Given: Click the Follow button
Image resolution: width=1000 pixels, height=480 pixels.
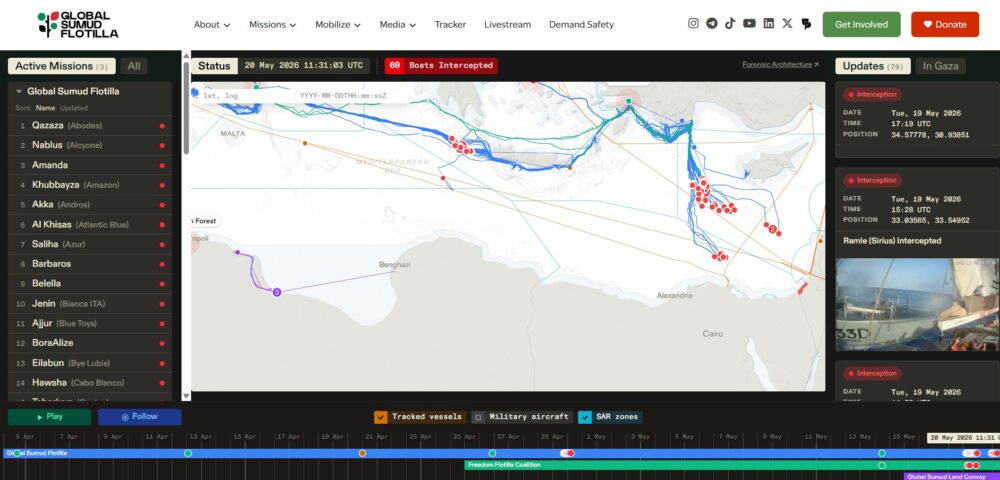Looking at the screenshot, I should click(x=139, y=417).
